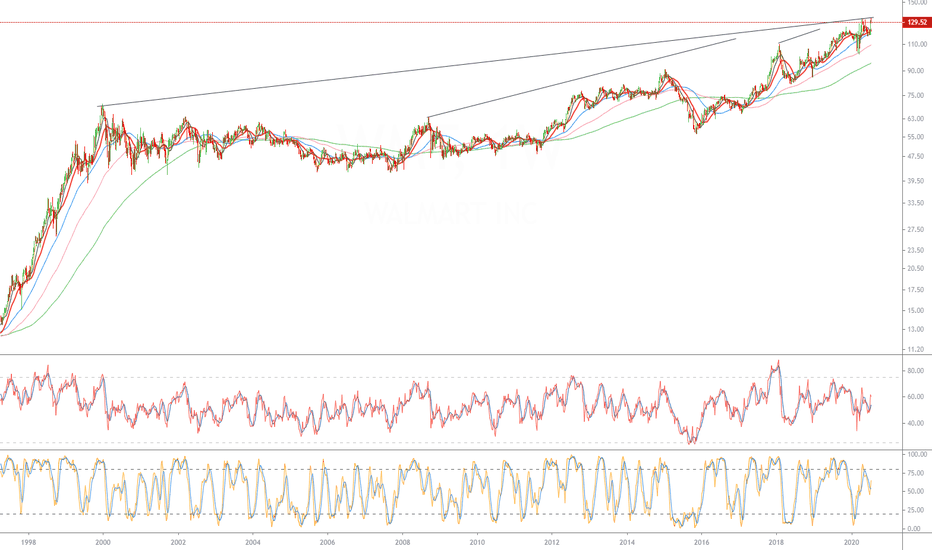Select the 2002 label on the time axis
The height and width of the screenshot is (550, 932).
pyautogui.click(x=178, y=542)
